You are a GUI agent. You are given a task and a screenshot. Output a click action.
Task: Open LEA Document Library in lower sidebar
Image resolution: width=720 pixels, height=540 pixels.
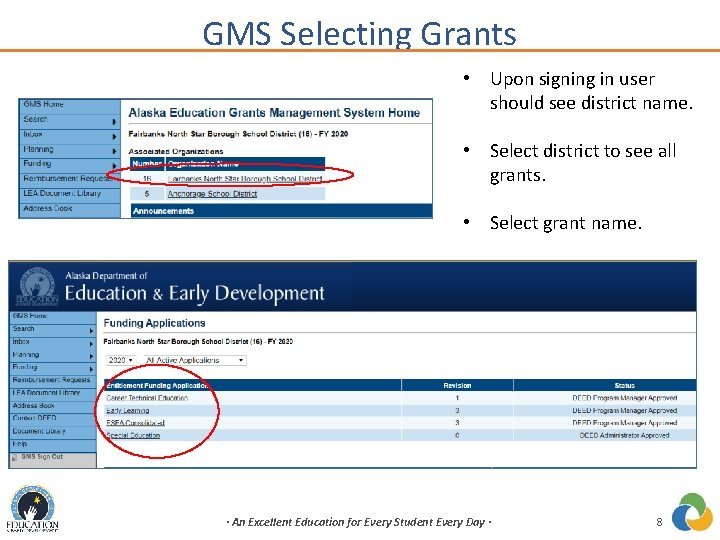(46, 393)
